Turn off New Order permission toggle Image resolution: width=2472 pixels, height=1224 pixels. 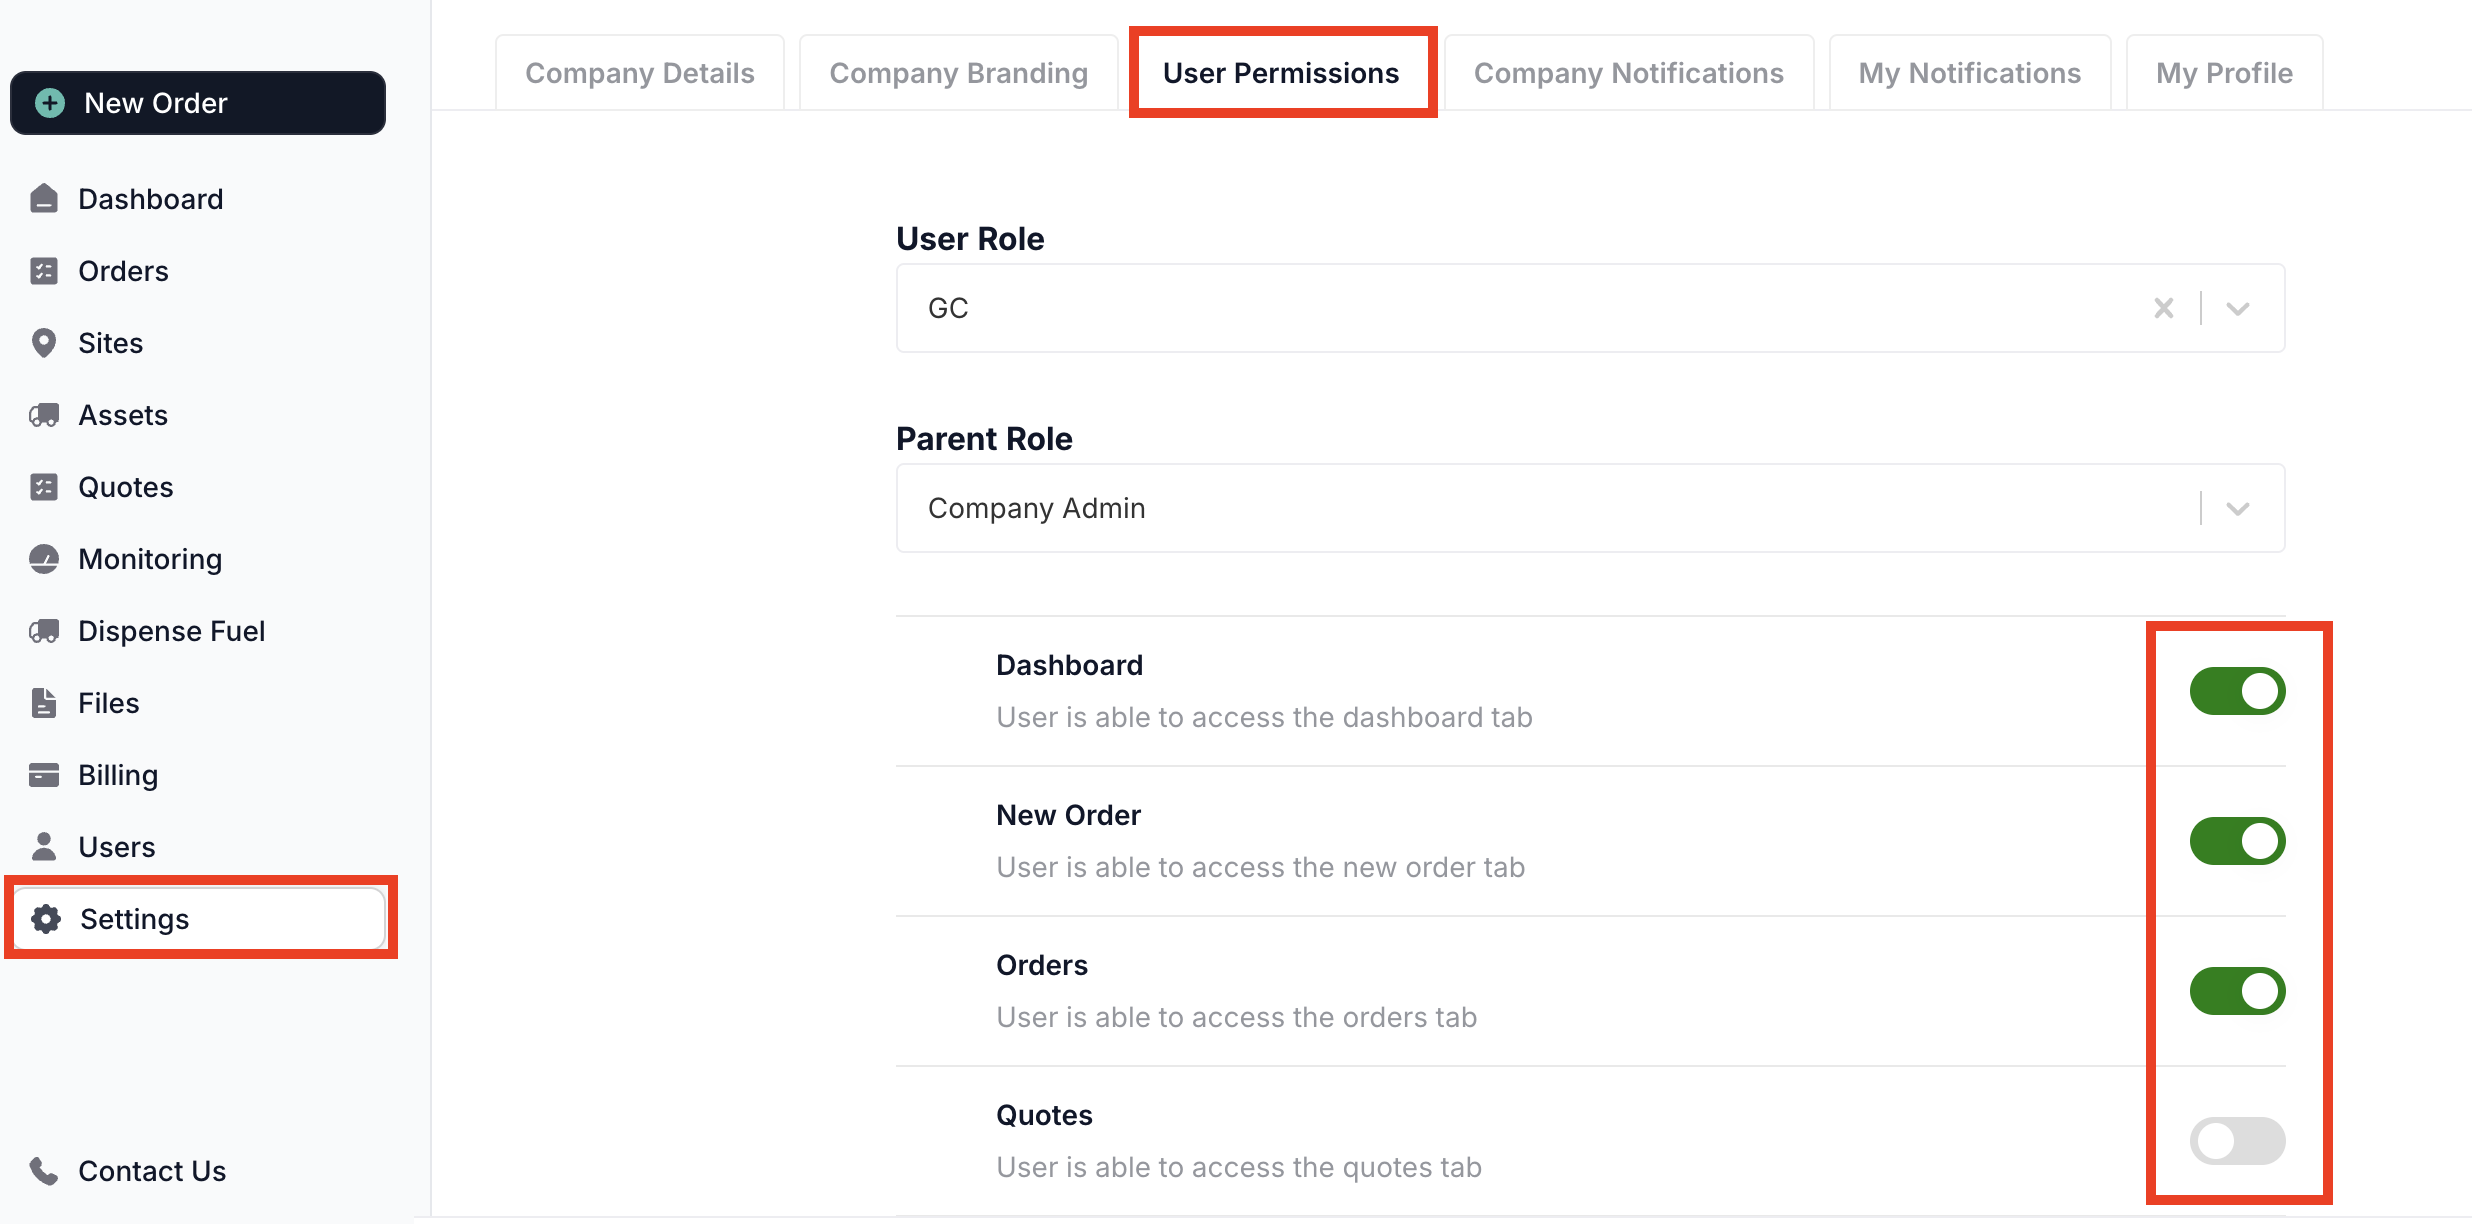click(x=2237, y=841)
